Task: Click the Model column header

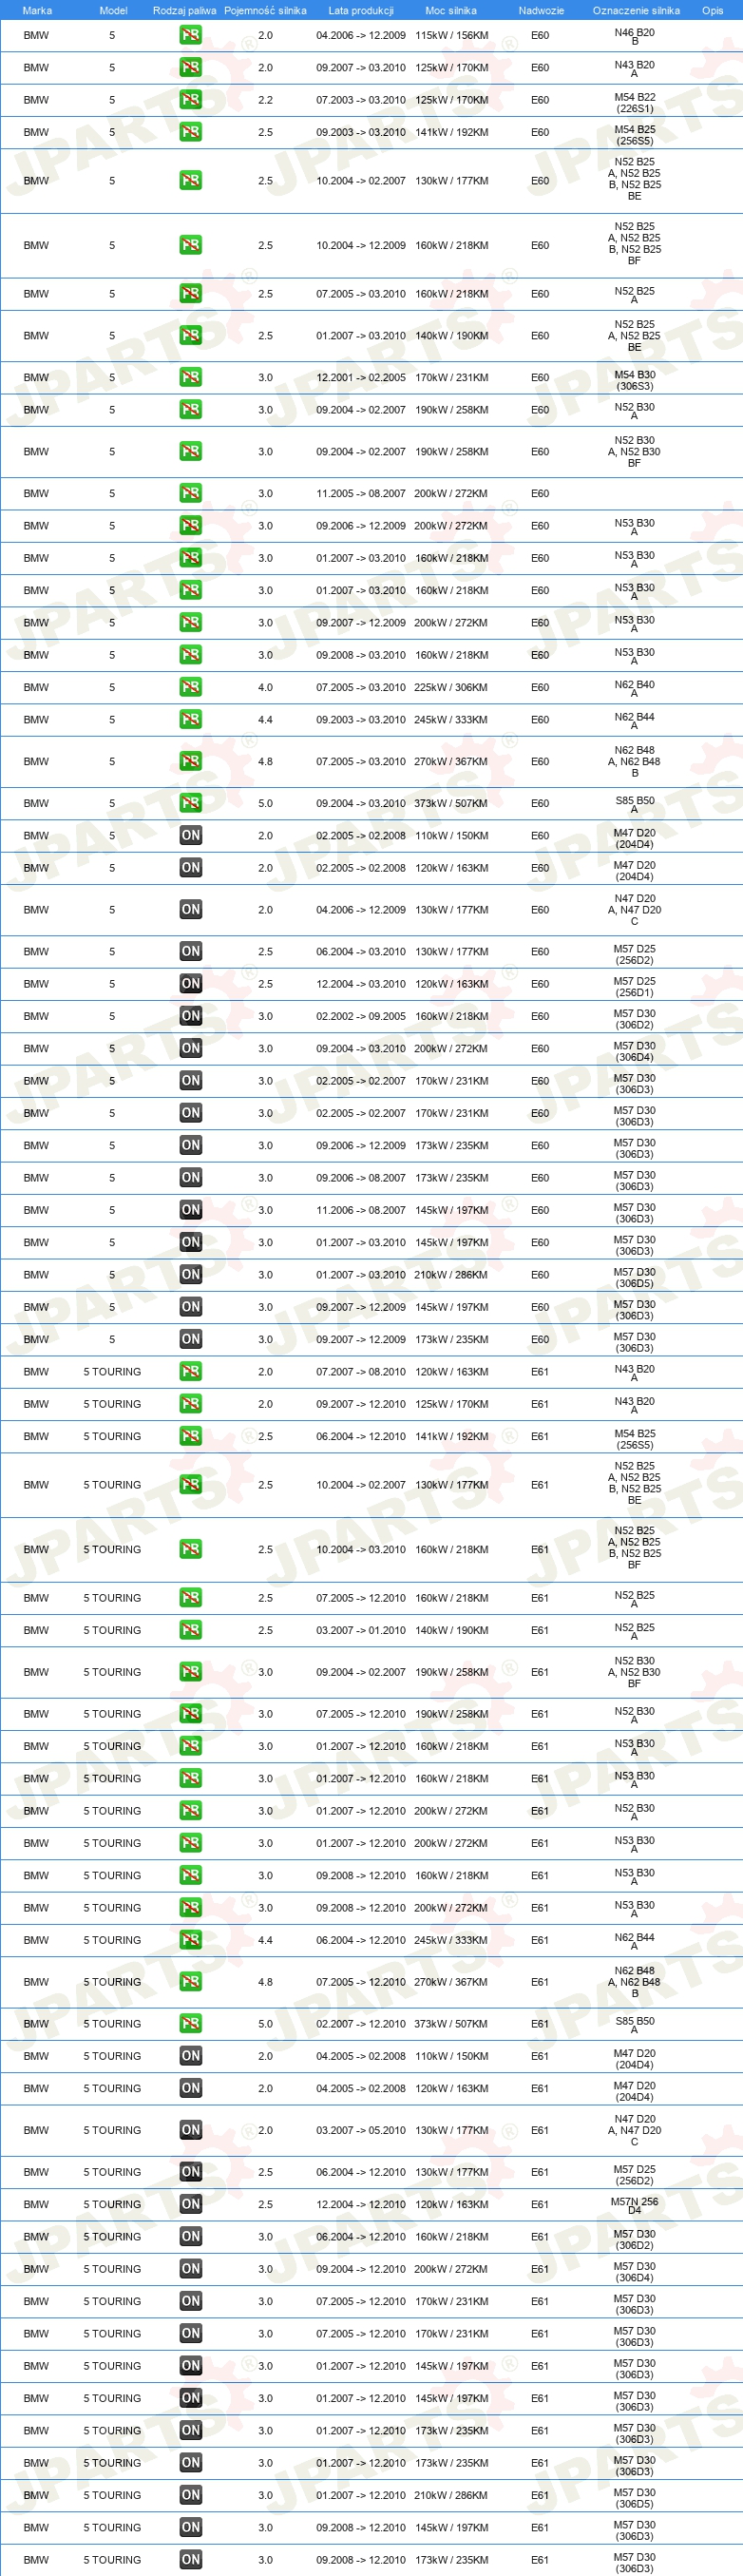Action: (x=113, y=10)
